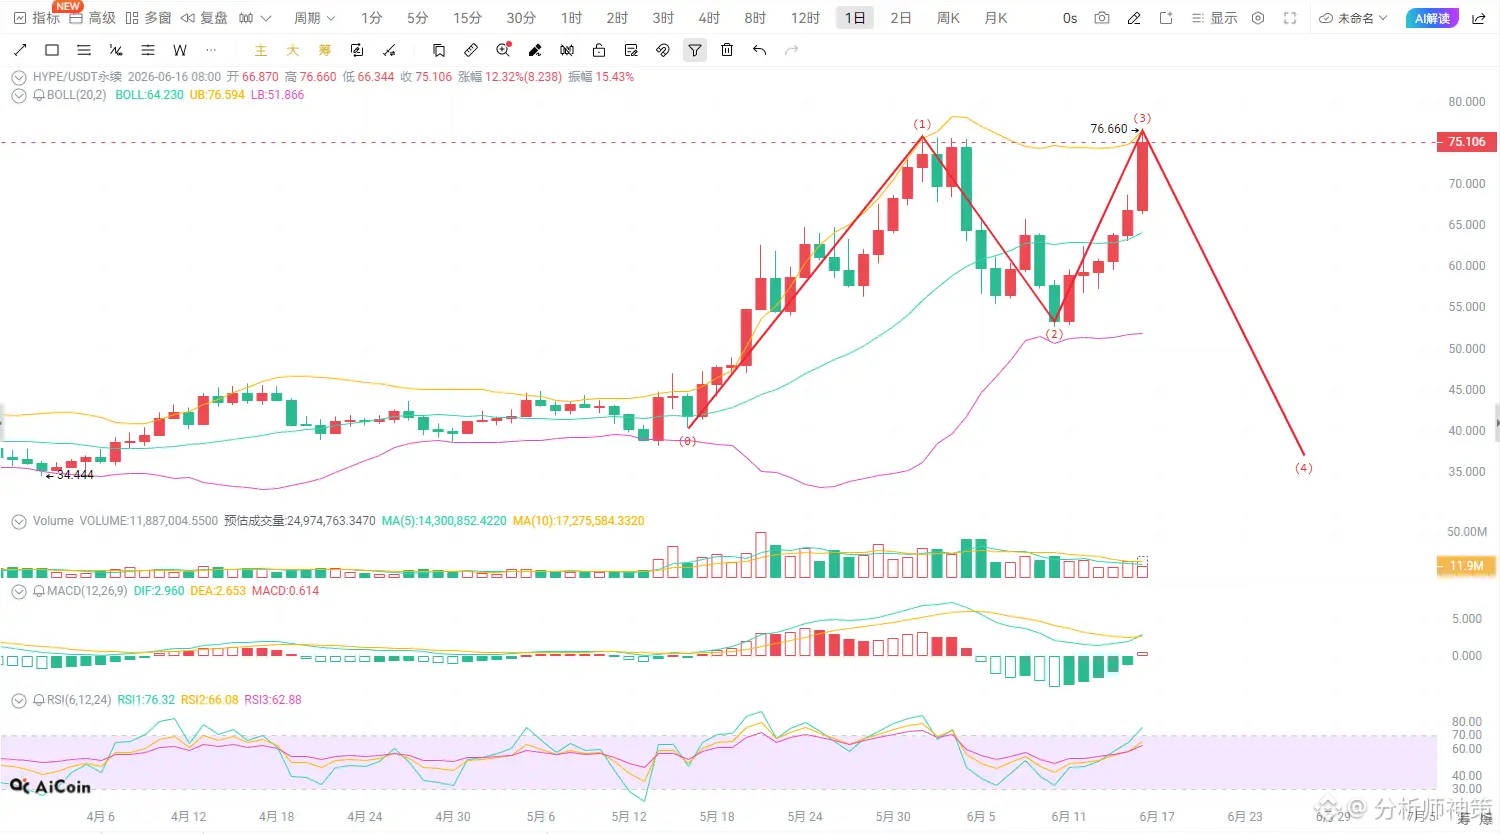Set an alert on RSI bell icon
Screen dimensions: 1500x834
[39, 700]
